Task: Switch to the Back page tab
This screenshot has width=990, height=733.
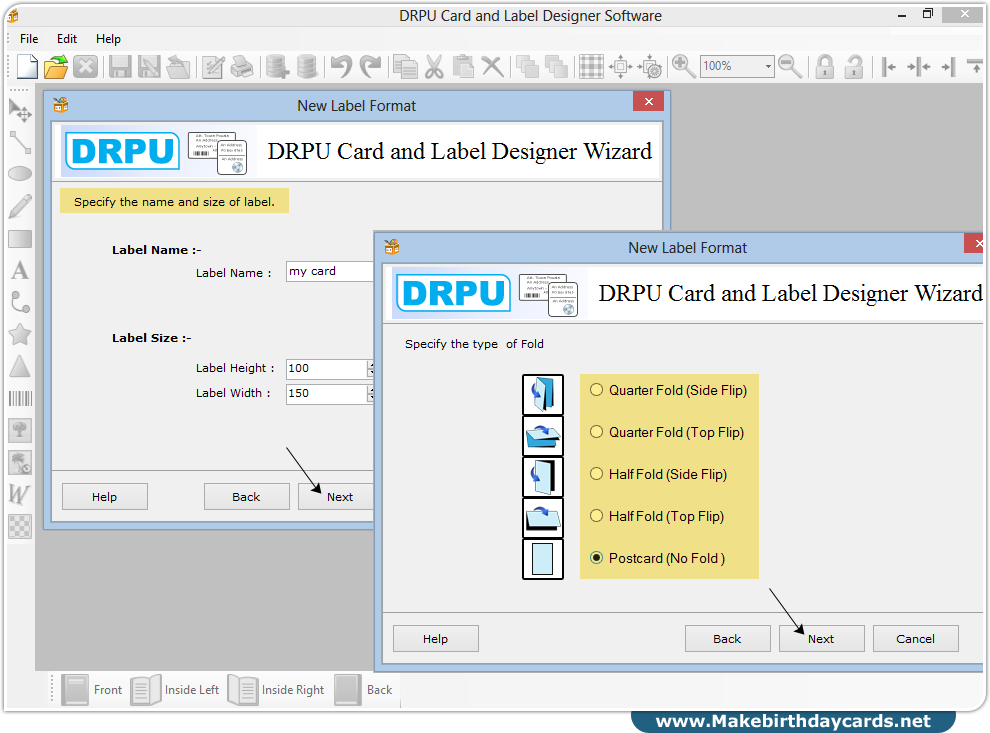Action: 364,690
